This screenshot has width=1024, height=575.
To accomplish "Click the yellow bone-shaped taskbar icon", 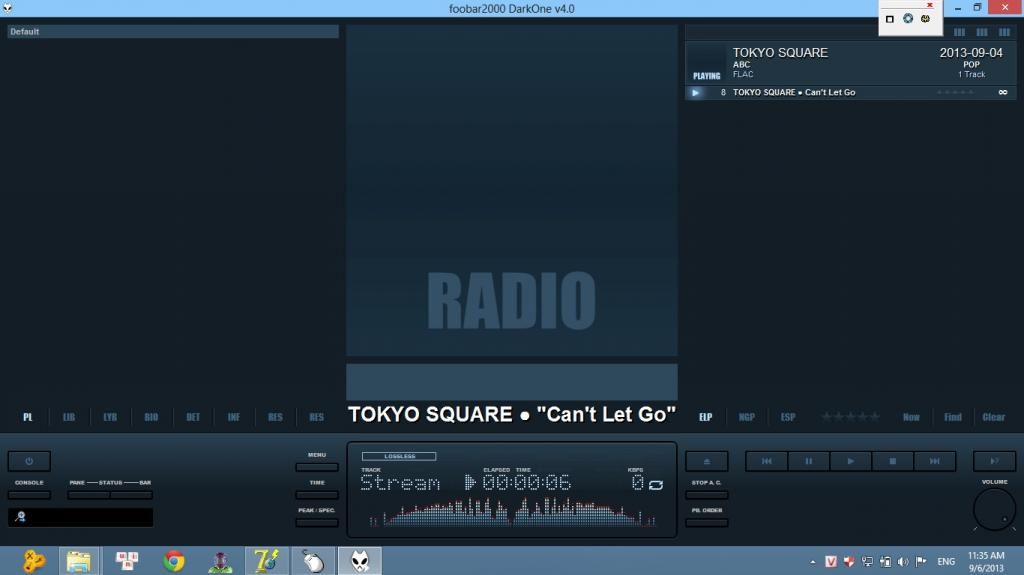I will (x=33, y=561).
